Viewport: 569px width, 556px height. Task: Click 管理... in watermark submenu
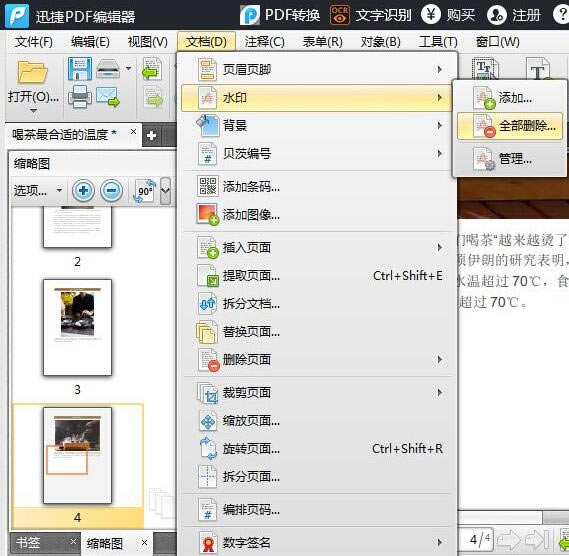[510, 159]
